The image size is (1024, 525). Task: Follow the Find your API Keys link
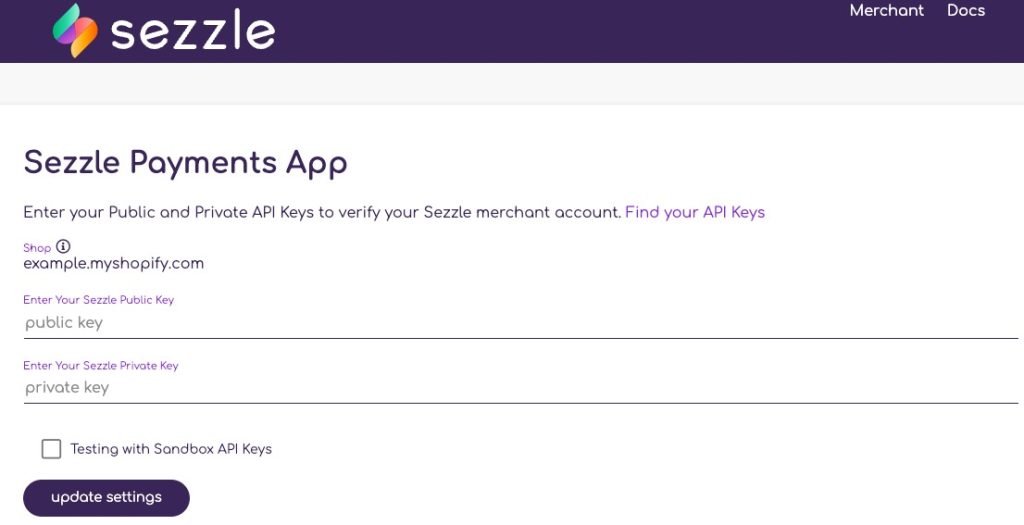[694, 212]
